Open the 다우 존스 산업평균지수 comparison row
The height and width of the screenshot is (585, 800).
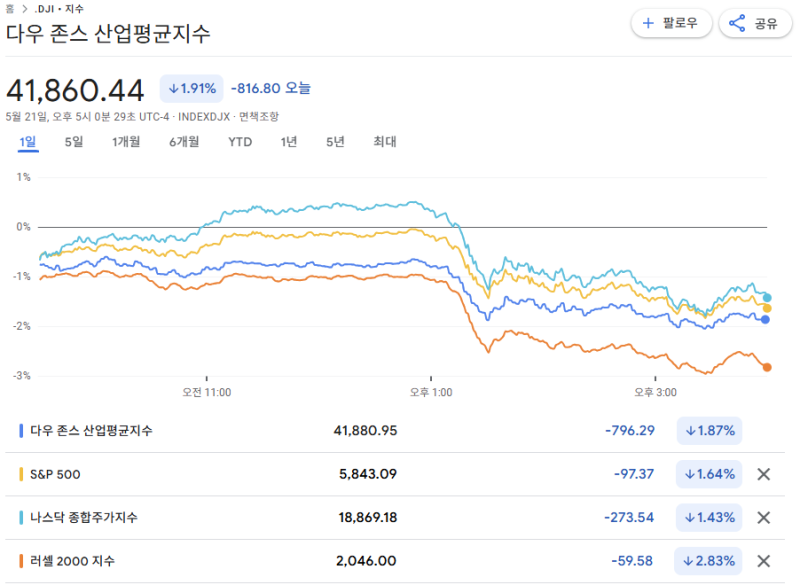pos(395,430)
